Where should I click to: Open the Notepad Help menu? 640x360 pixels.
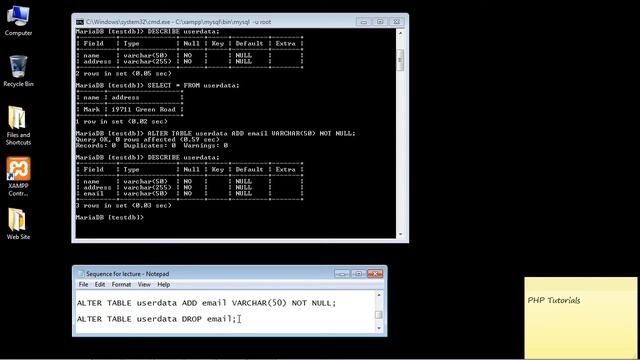coord(163,284)
